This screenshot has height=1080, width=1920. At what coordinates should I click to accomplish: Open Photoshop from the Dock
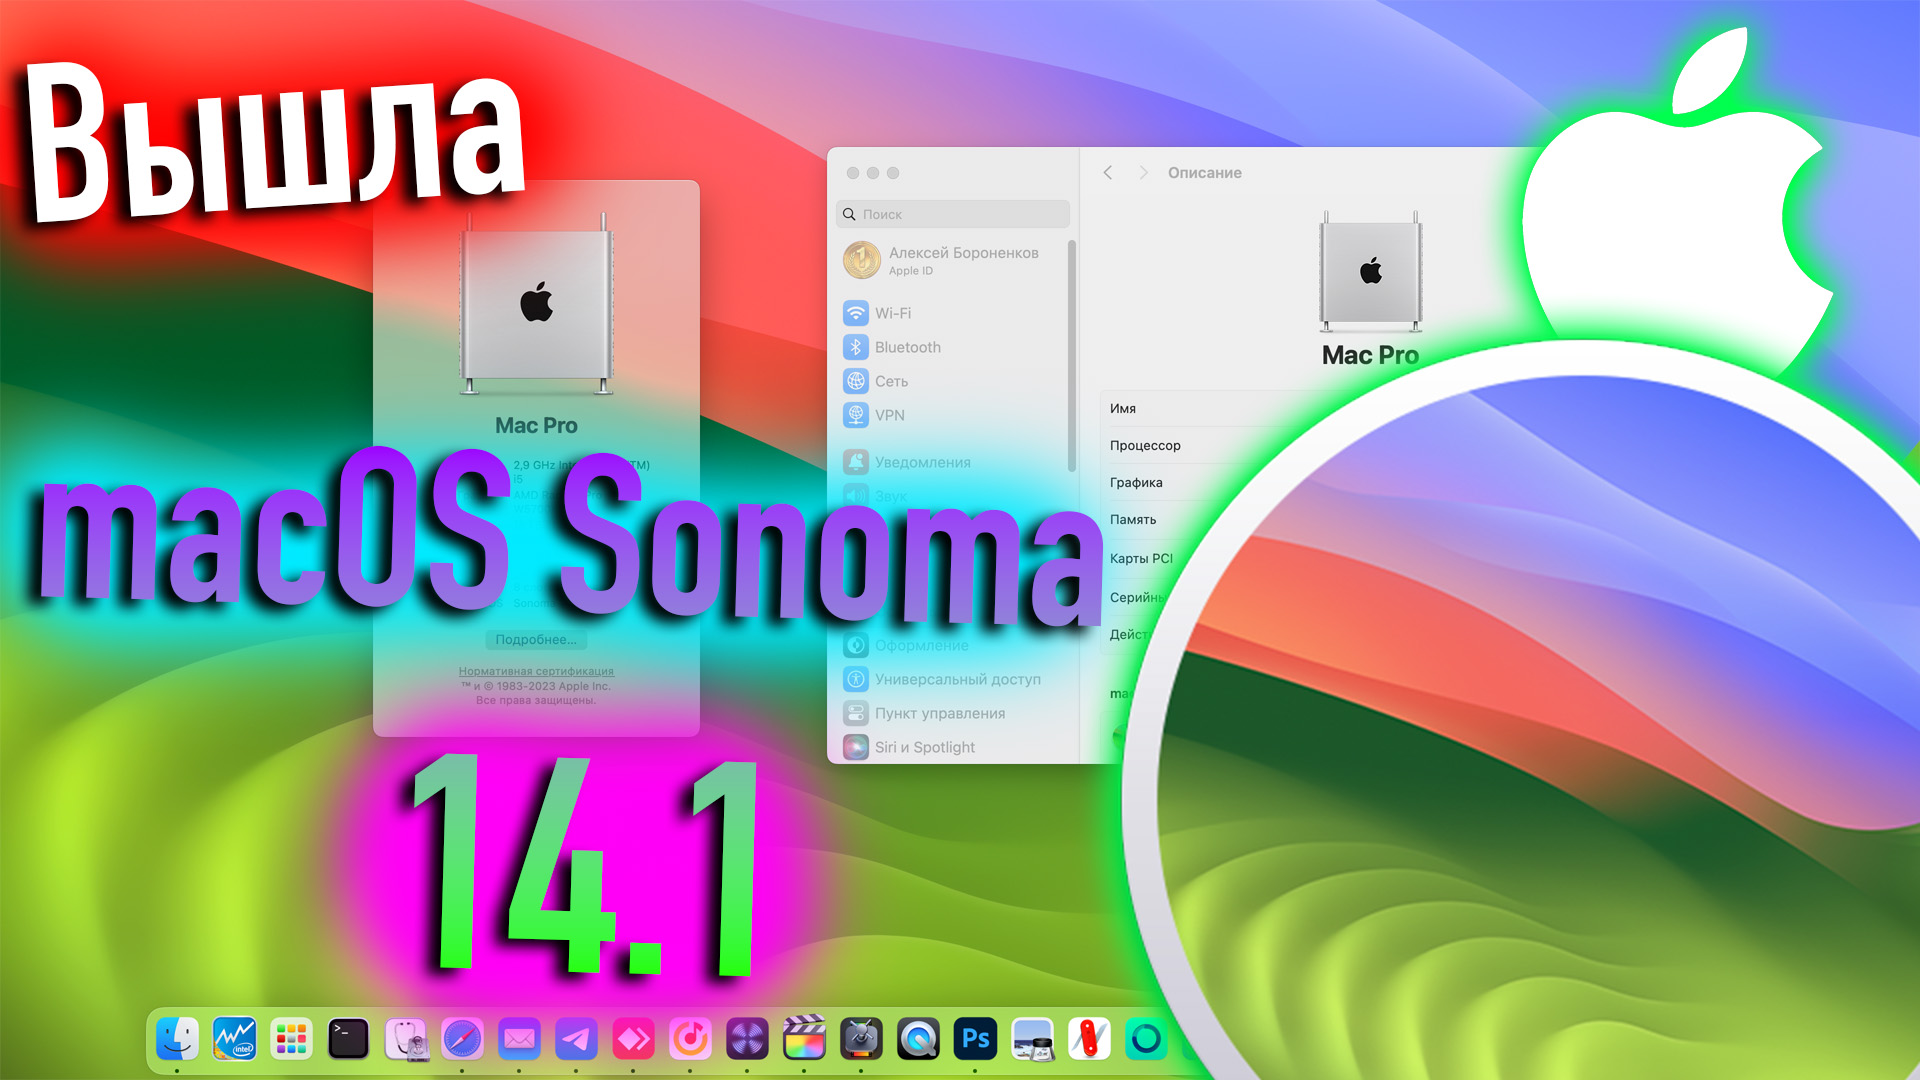976,1040
